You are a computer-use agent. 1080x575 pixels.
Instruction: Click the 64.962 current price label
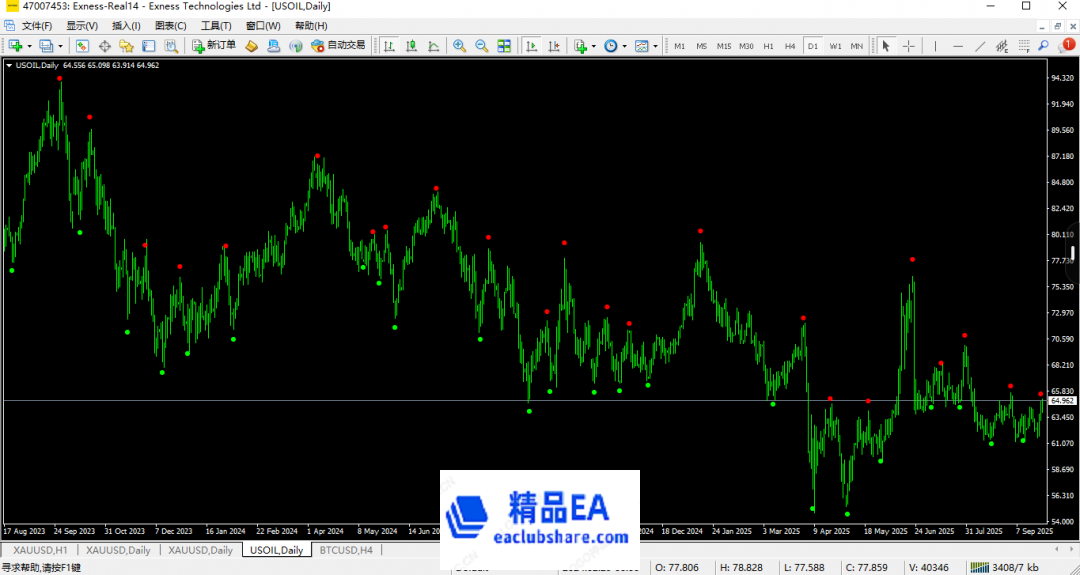pyautogui.click(x=1063, y=401)
